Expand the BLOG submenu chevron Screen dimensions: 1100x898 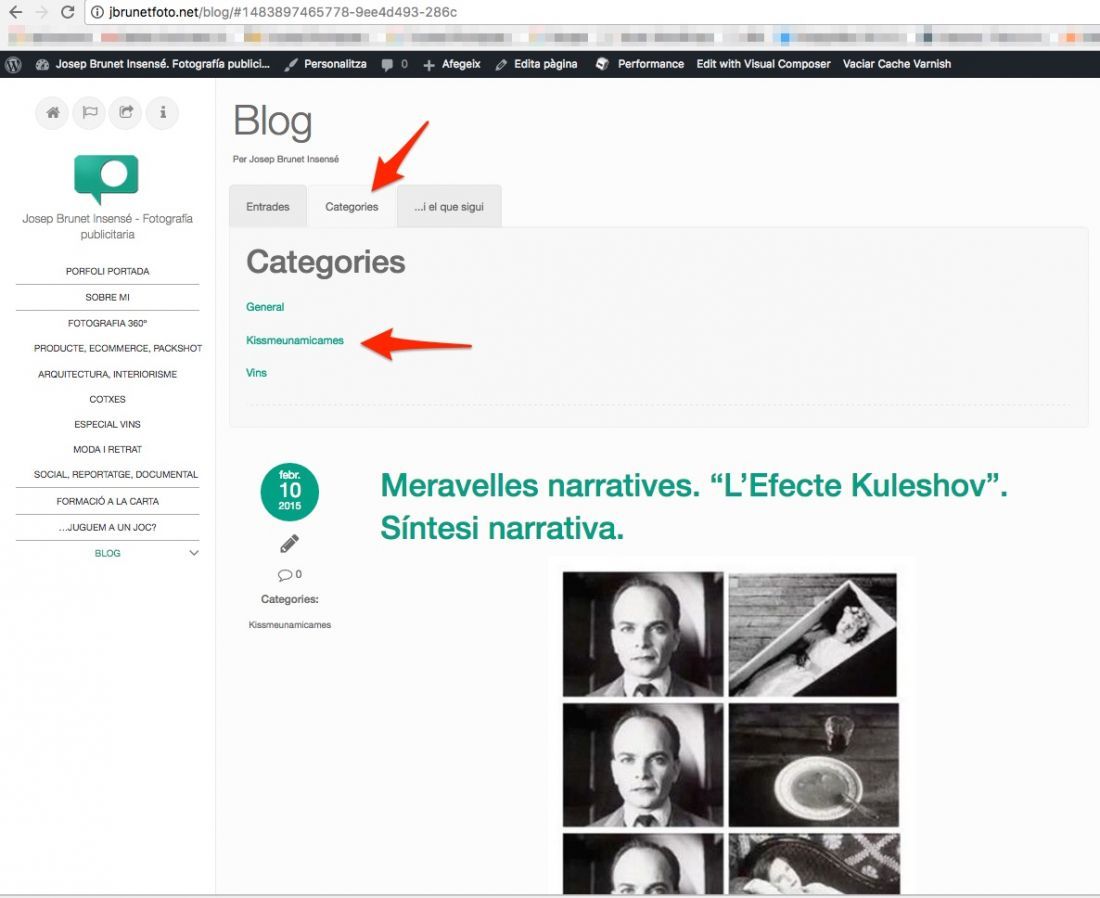(194, 554)
